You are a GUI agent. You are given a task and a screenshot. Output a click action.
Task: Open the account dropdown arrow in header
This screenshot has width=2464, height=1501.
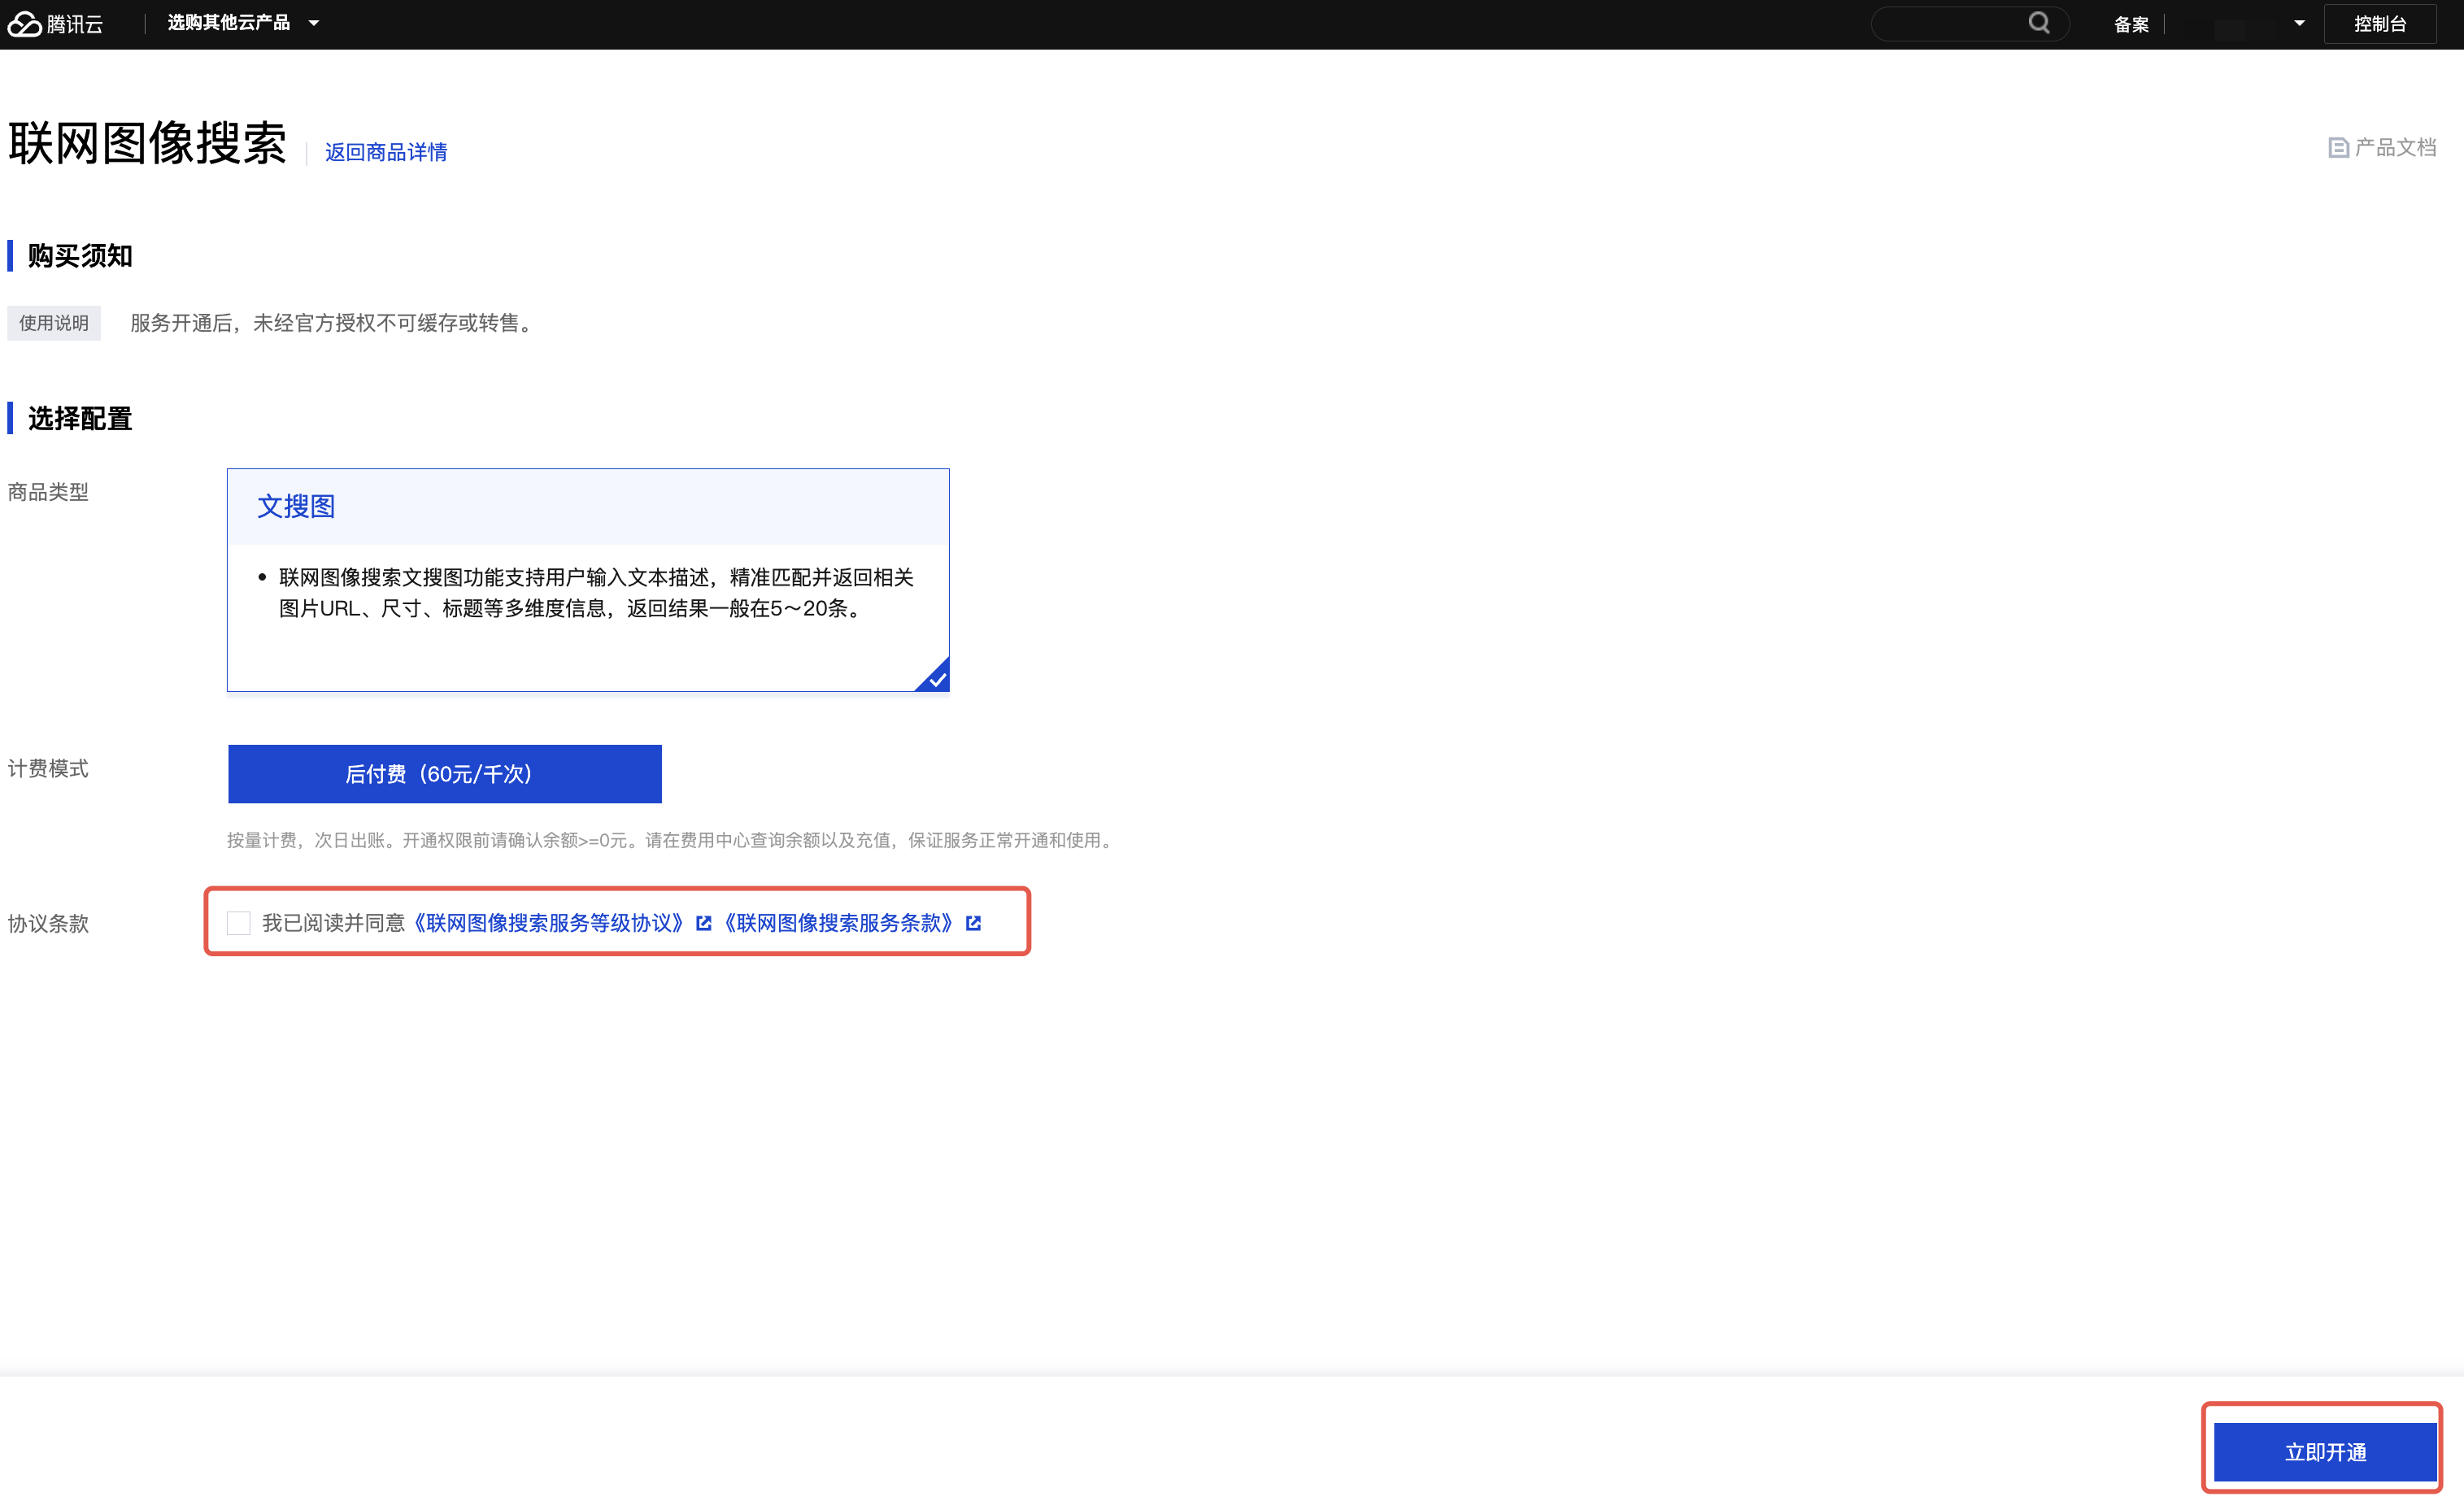point(2299,23)
